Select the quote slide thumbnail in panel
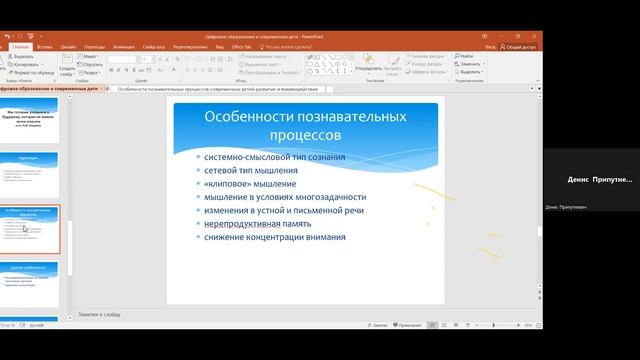The image size is (640, 360). pyautogui.click(x=29, y=120)
